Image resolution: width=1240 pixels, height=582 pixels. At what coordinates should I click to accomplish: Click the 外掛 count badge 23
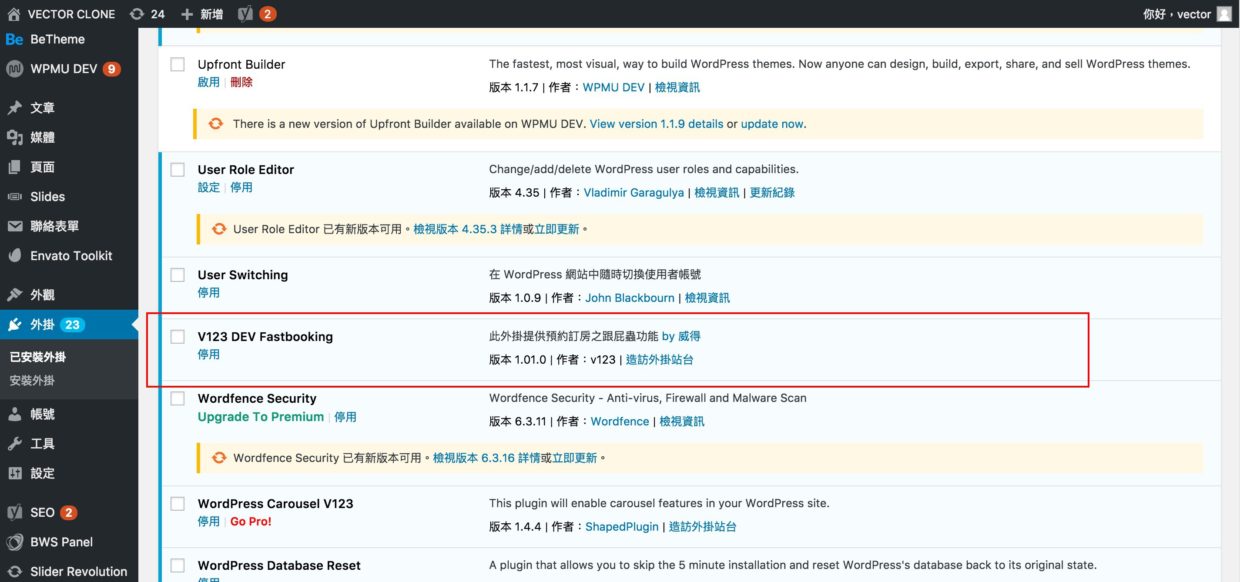[x=72, y=324]
